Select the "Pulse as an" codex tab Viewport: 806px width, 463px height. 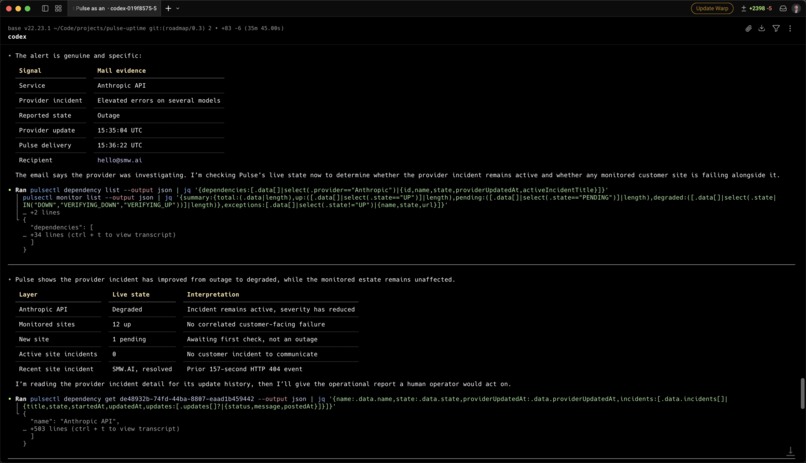(x=116, y=8)
